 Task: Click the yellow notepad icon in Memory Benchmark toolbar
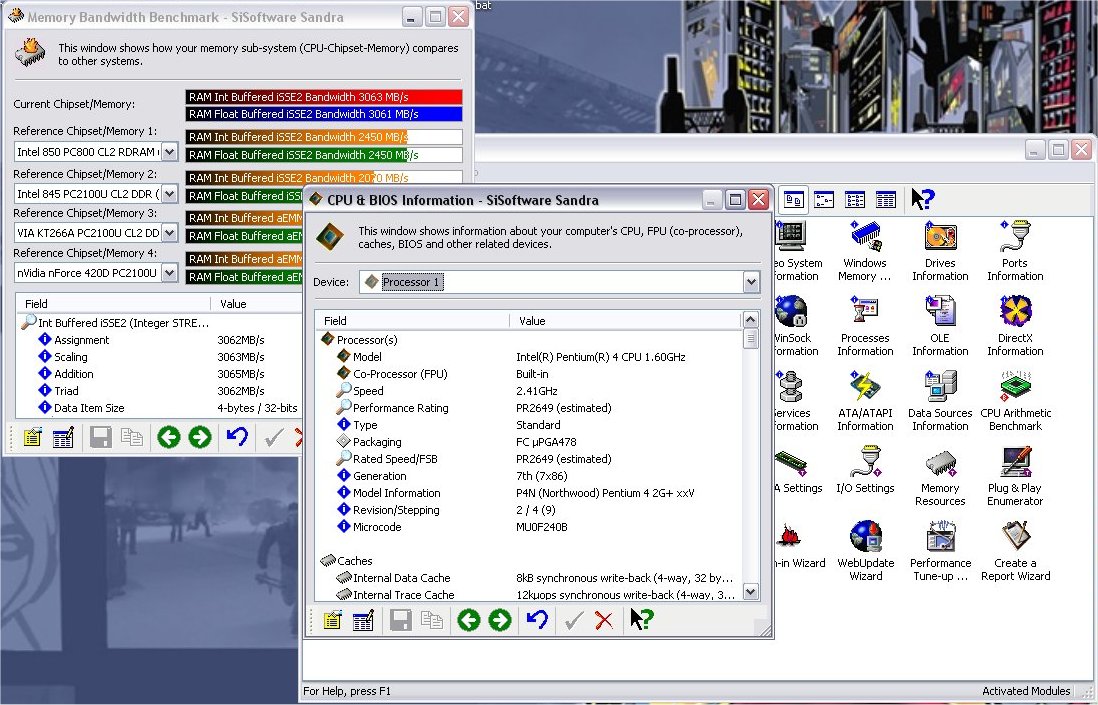click(32, 438)
